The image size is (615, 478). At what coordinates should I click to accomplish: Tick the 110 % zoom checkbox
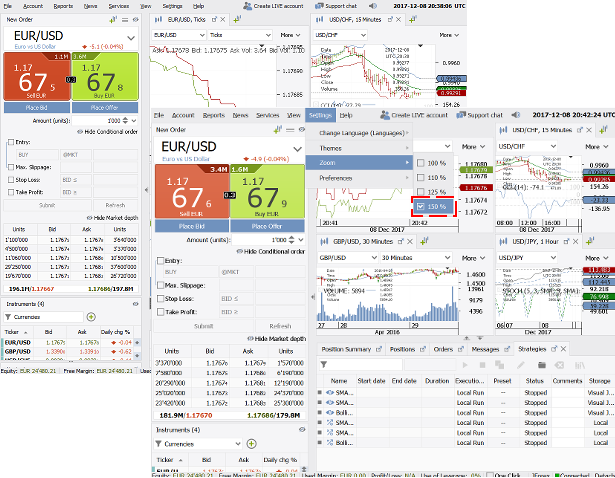point(420,178)
